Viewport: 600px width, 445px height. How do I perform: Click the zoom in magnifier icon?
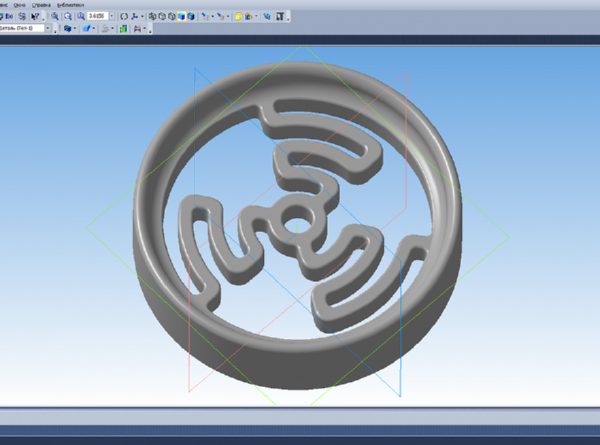55,16
